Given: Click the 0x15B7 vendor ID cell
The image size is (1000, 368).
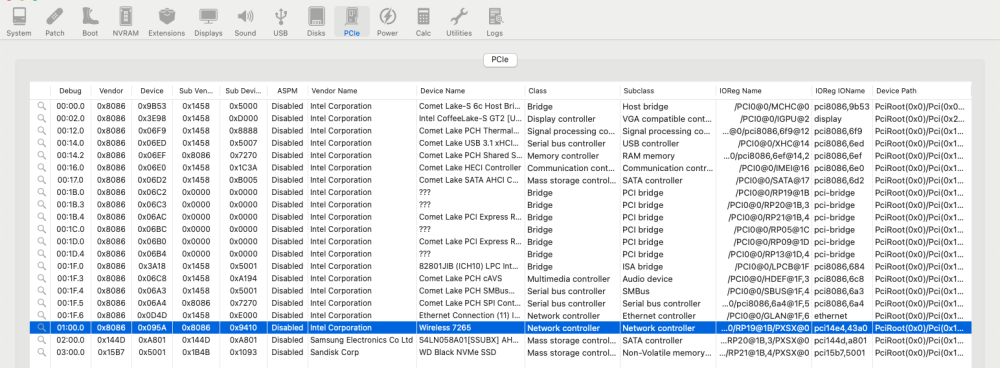Looking at the screenshot, I should [111, 352].
